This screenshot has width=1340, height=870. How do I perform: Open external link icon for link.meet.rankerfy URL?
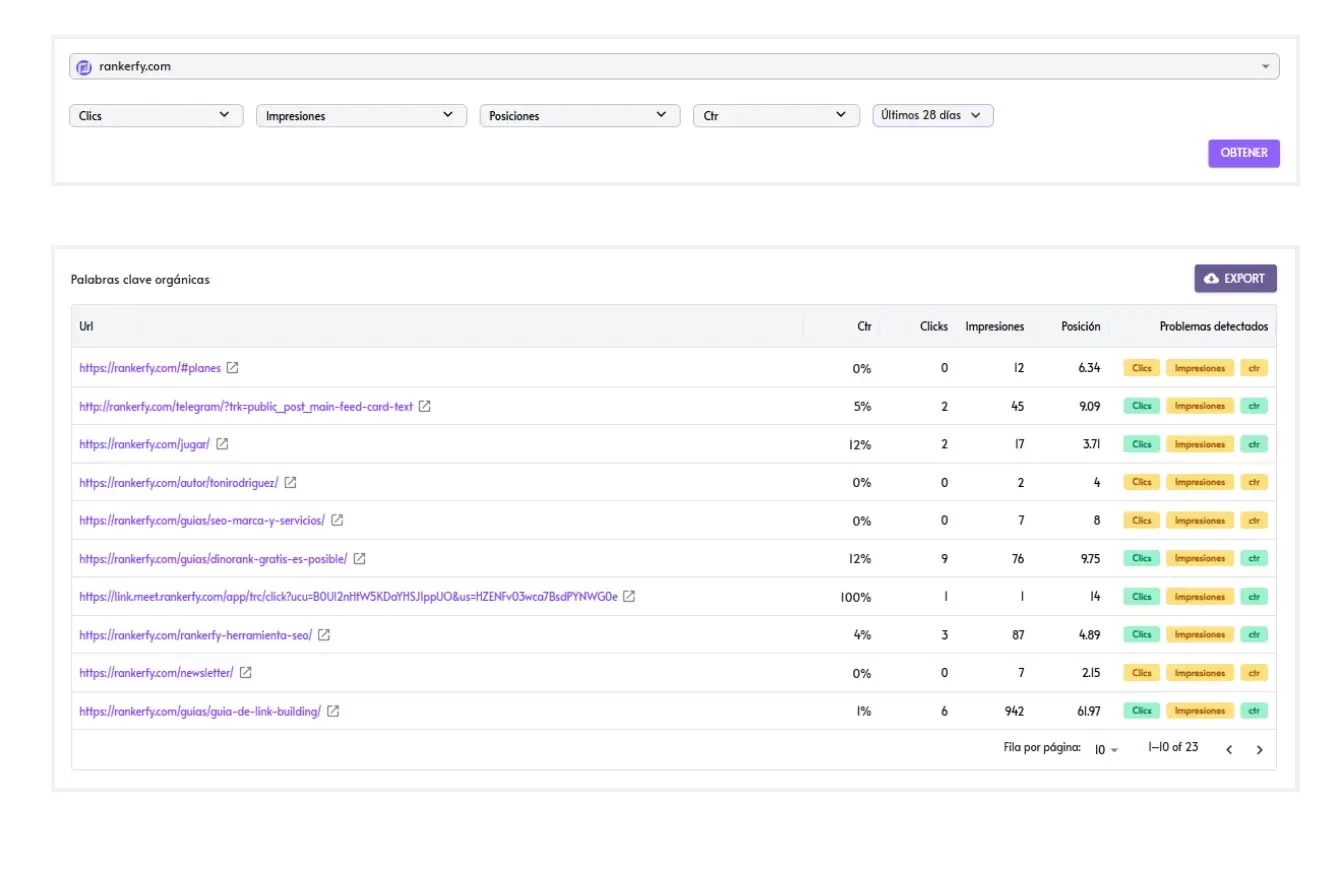point(629,596)
